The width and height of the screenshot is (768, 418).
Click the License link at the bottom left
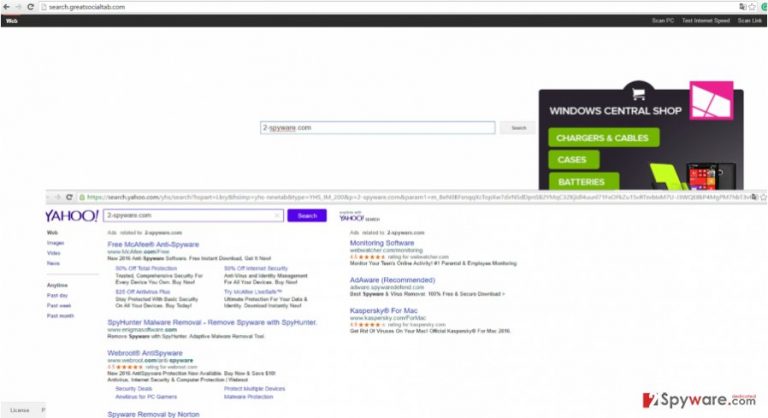pyautogui.click(x=20, y=410)
